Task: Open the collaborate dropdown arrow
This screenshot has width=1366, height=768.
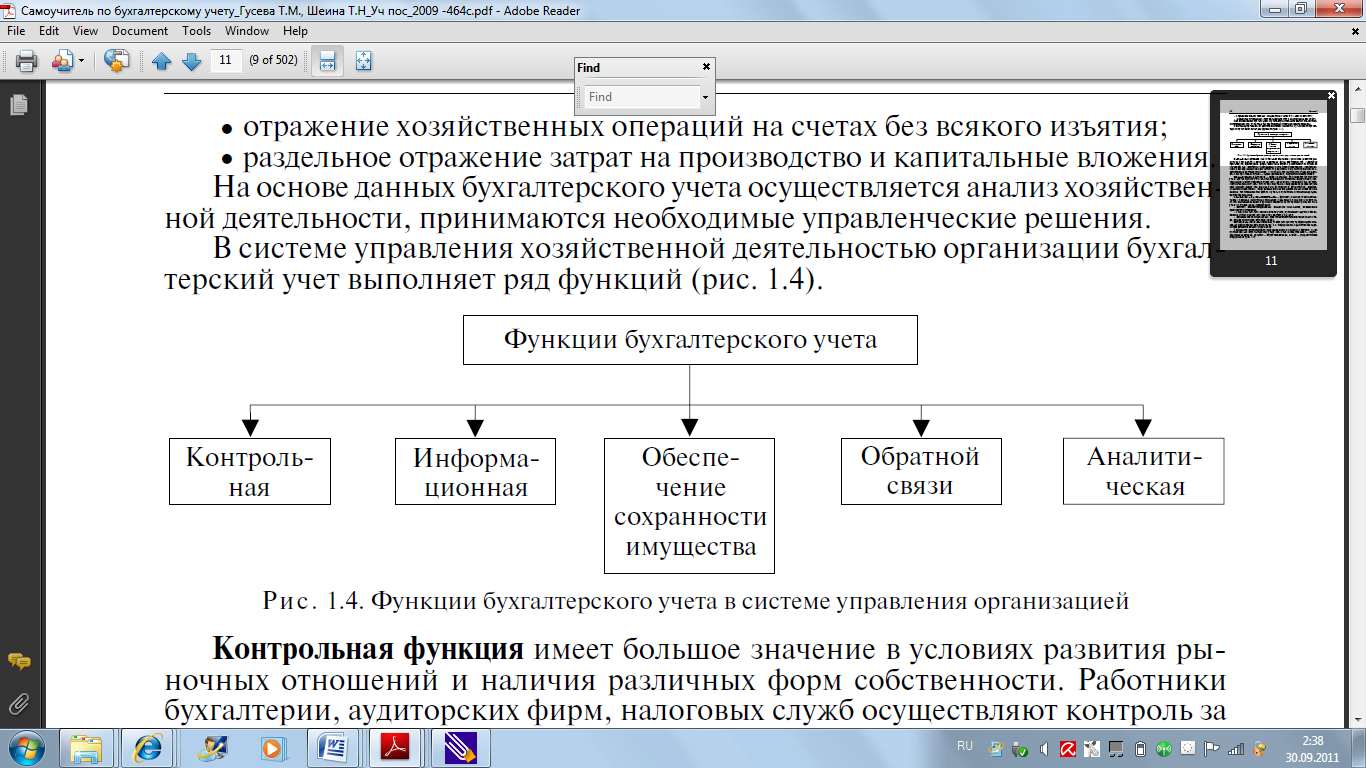Action: (81, 61)
